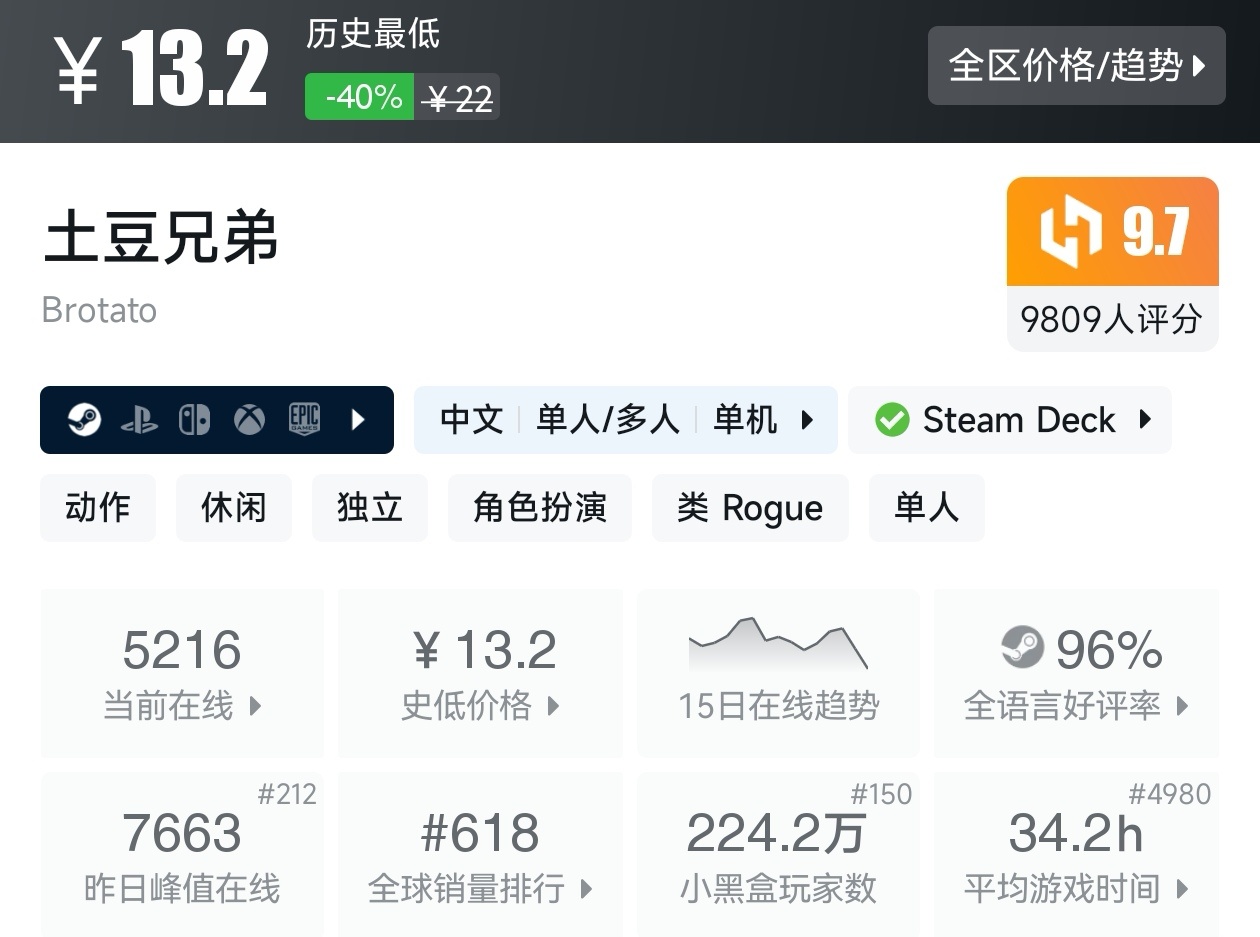The height and width of the screenshot is (937, 1260).
Task: Expand the platform list arrow
Action: [x=358, y=420]
